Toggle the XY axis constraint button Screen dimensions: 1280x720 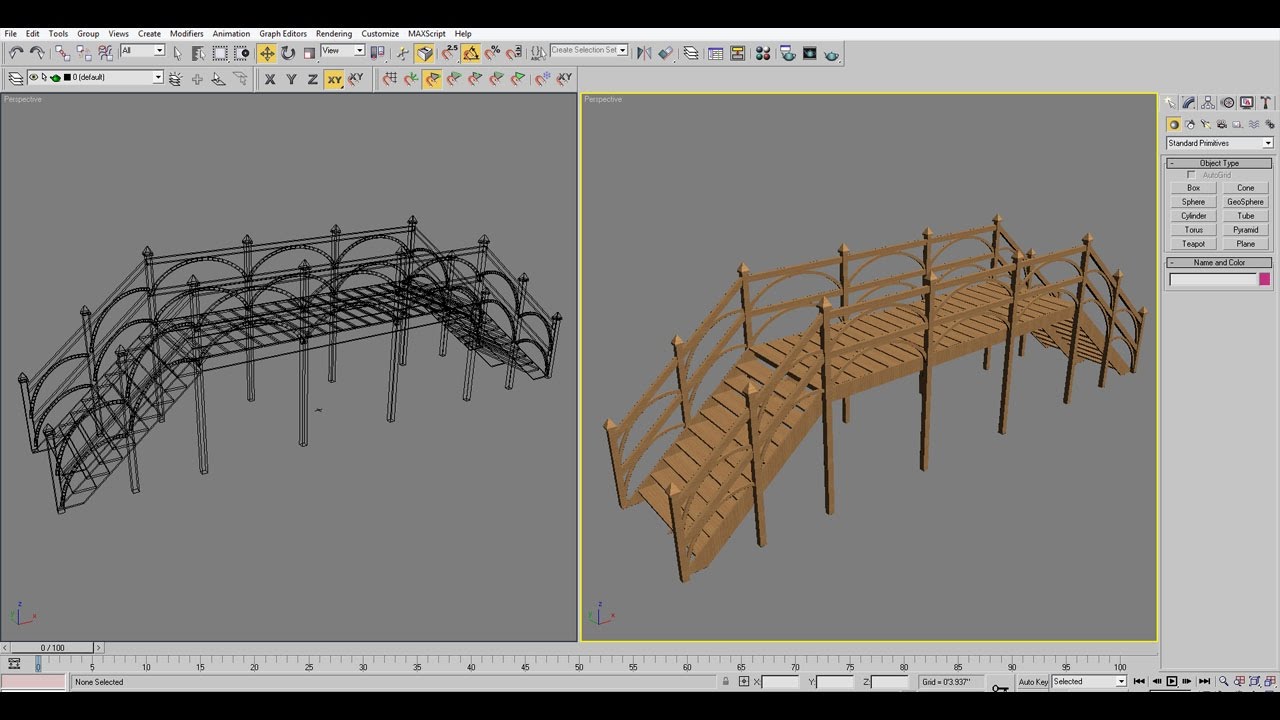tap(334, 79)
